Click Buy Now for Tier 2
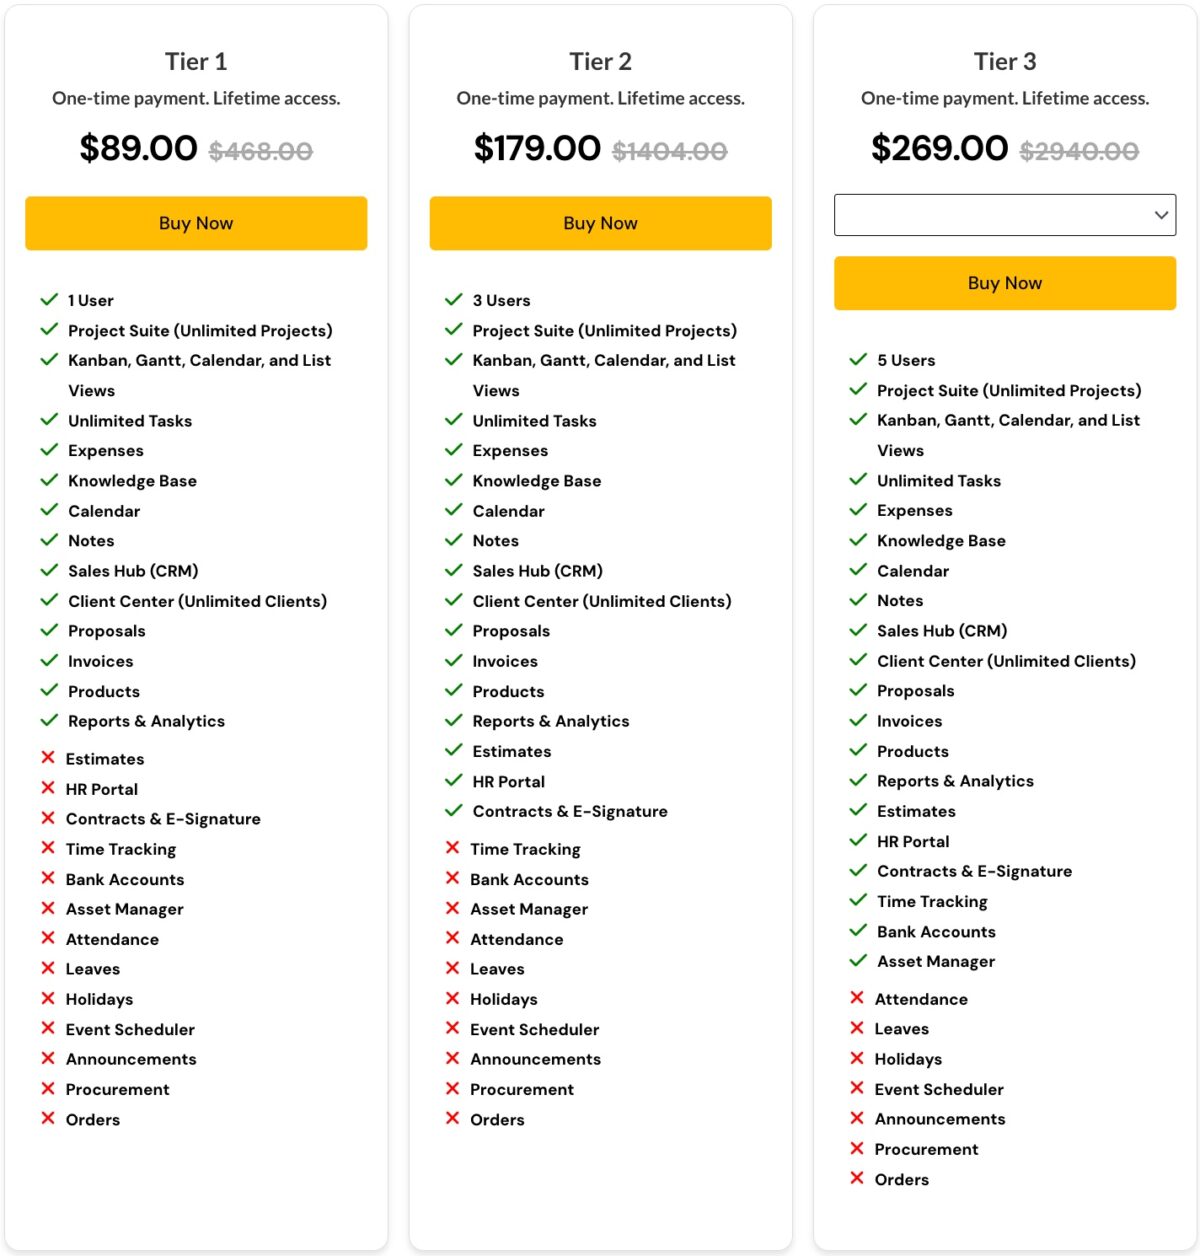This screenshot has width=1200, height=1256. [x=600, y=223]
